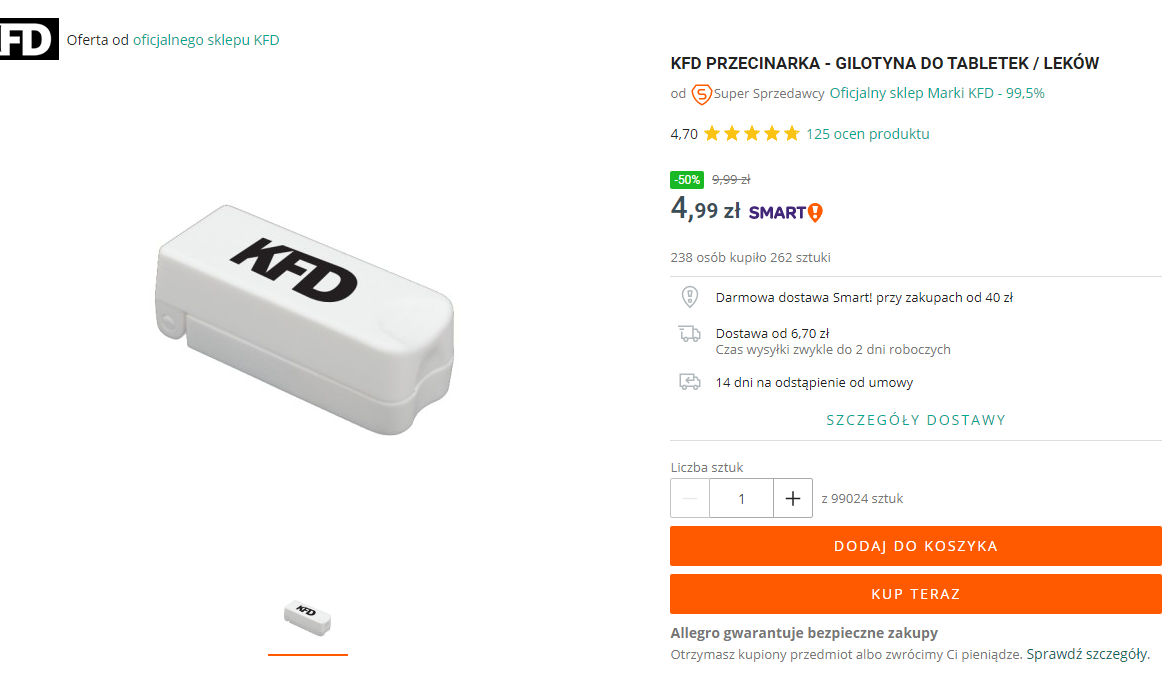
Task: Open Oficjalny sklep Marki KFD seller link
Action: tap(937, 94)
